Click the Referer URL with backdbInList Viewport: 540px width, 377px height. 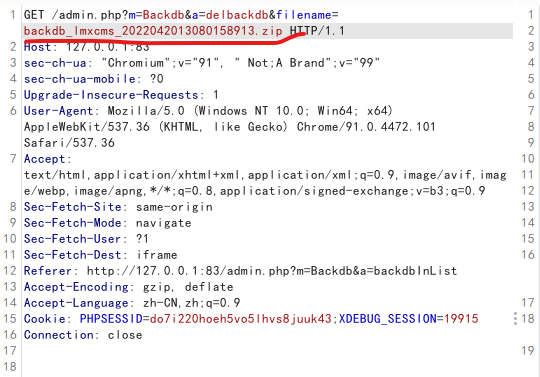point(272,271)
